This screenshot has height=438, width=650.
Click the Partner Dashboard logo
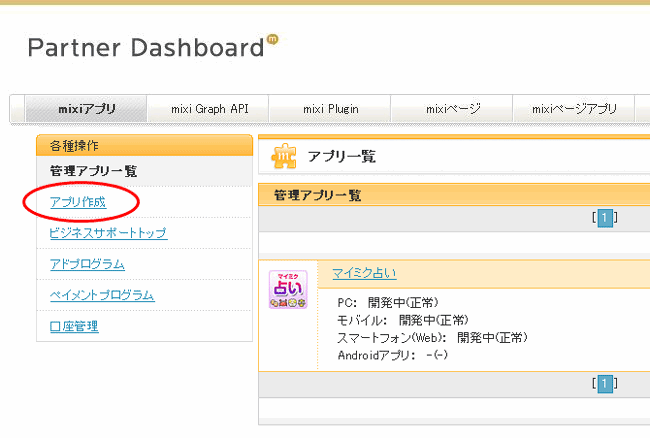coord(152,47)
